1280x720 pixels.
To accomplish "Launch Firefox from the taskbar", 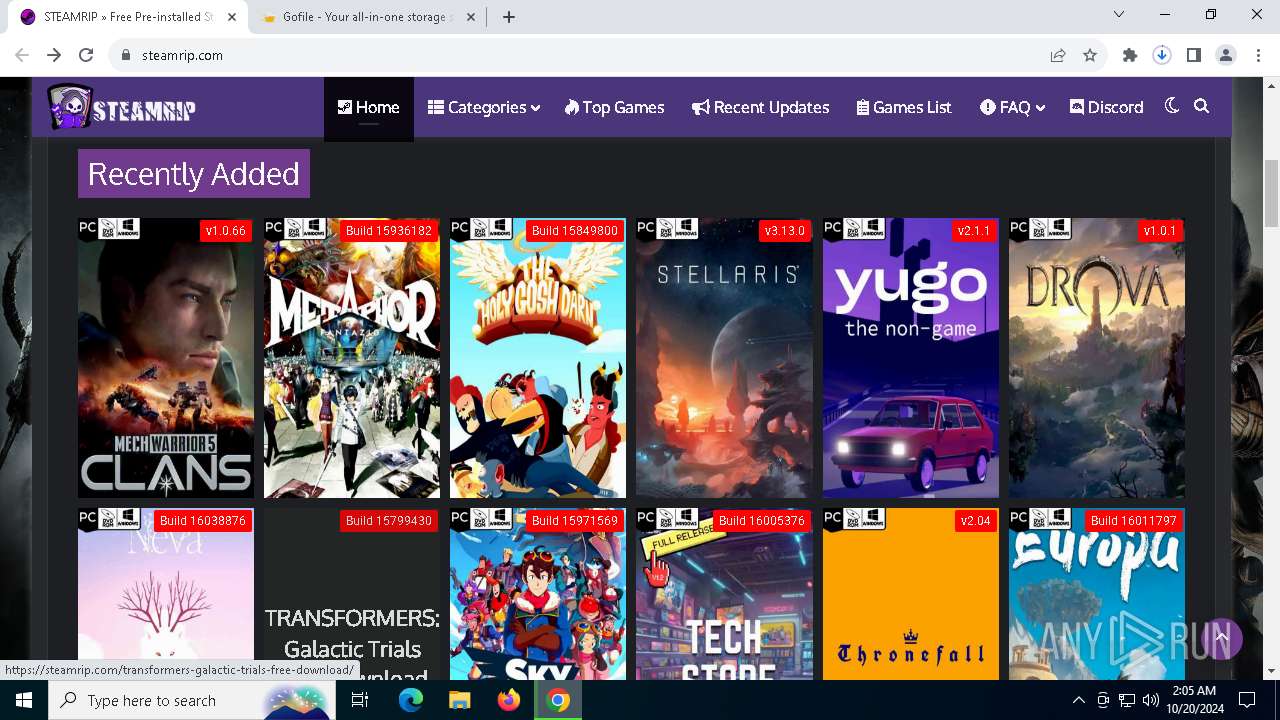I will click(509, 700).
